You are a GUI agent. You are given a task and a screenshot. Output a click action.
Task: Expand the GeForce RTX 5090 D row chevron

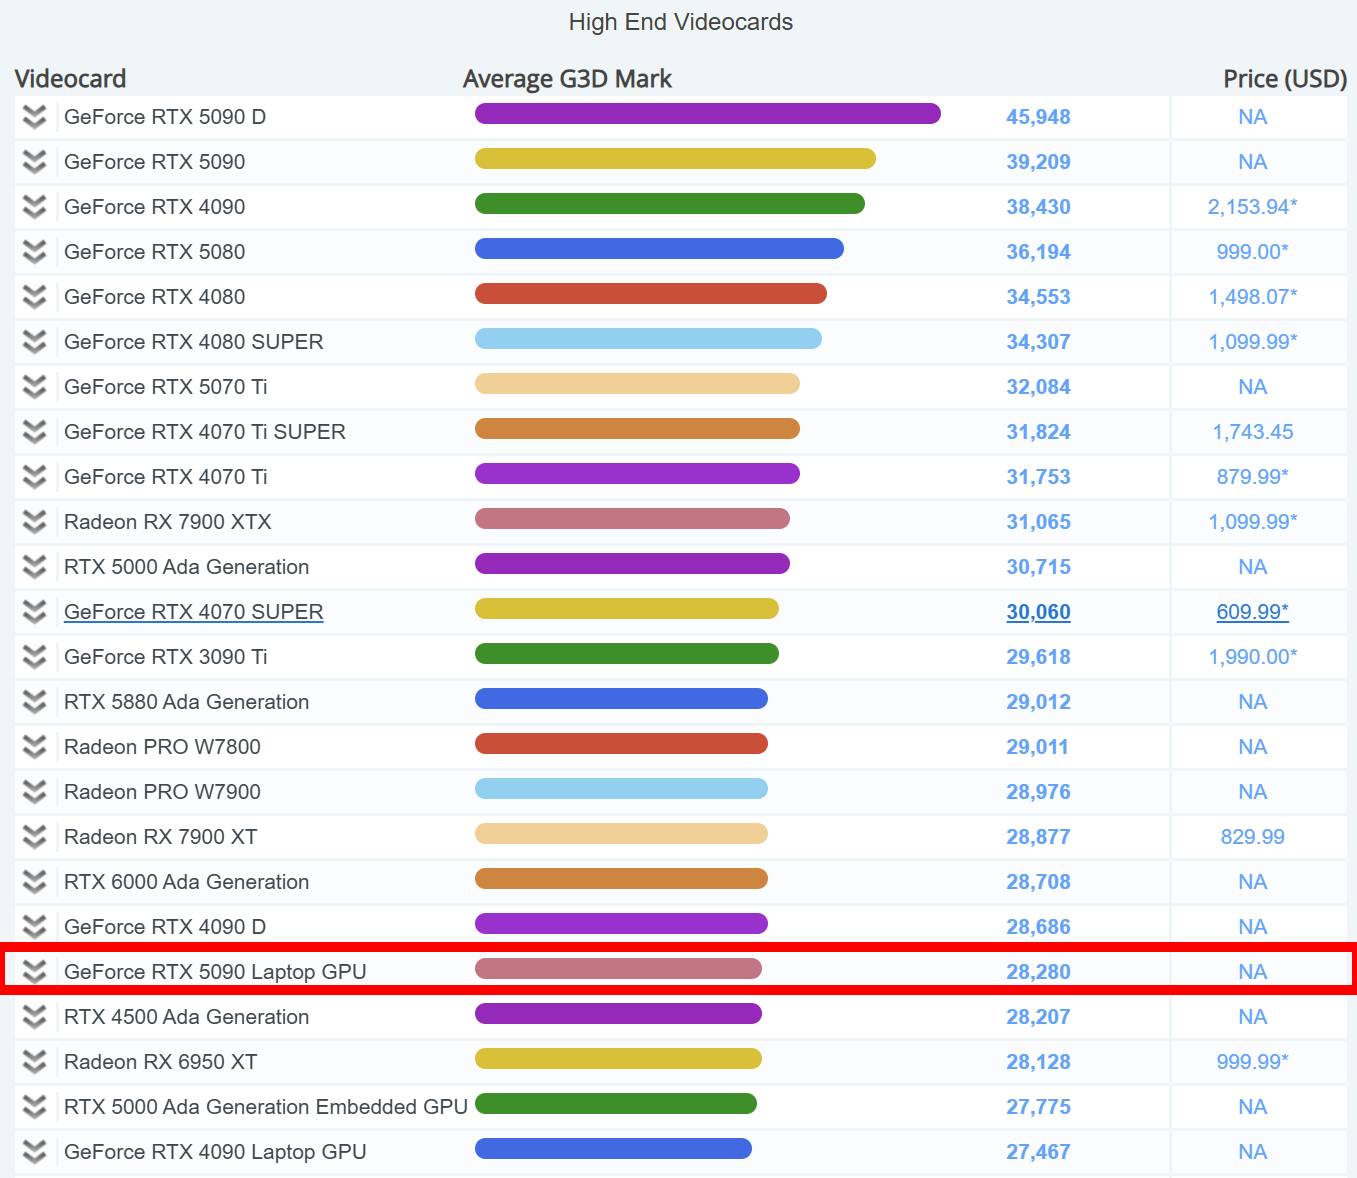pos(35,117)
